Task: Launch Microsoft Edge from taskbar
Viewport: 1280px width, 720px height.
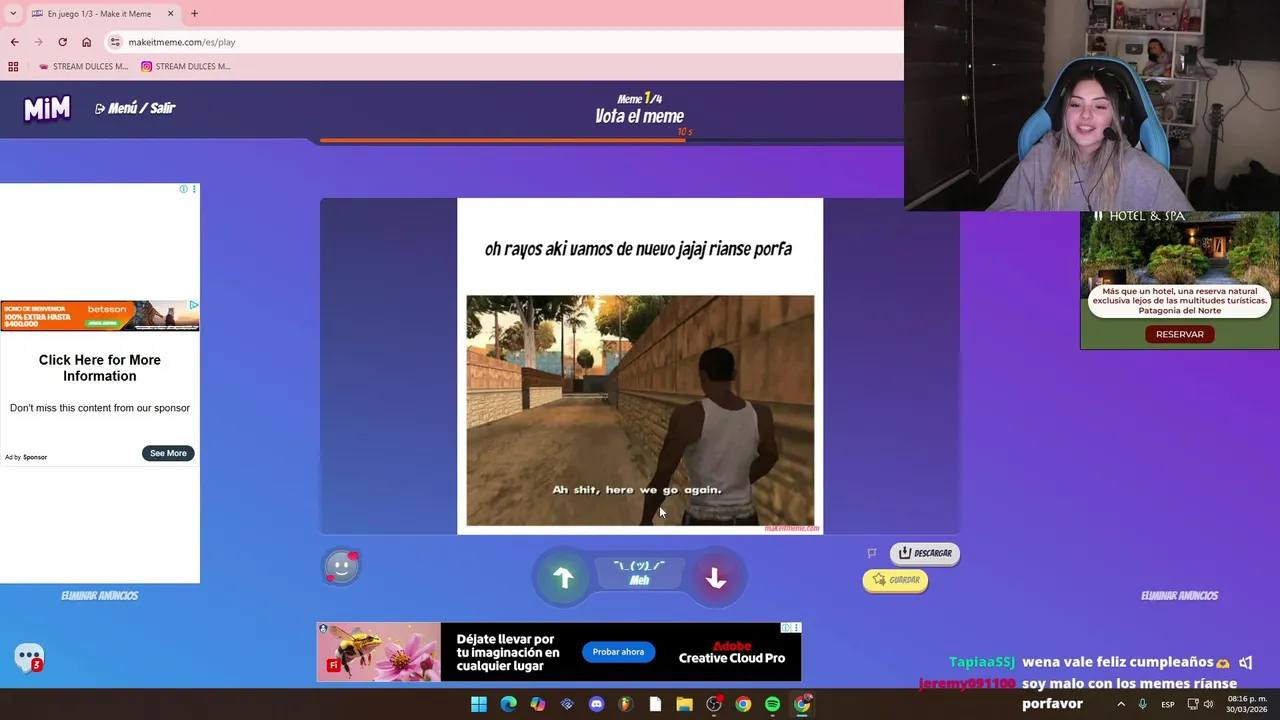Action: tap(508, 704)
